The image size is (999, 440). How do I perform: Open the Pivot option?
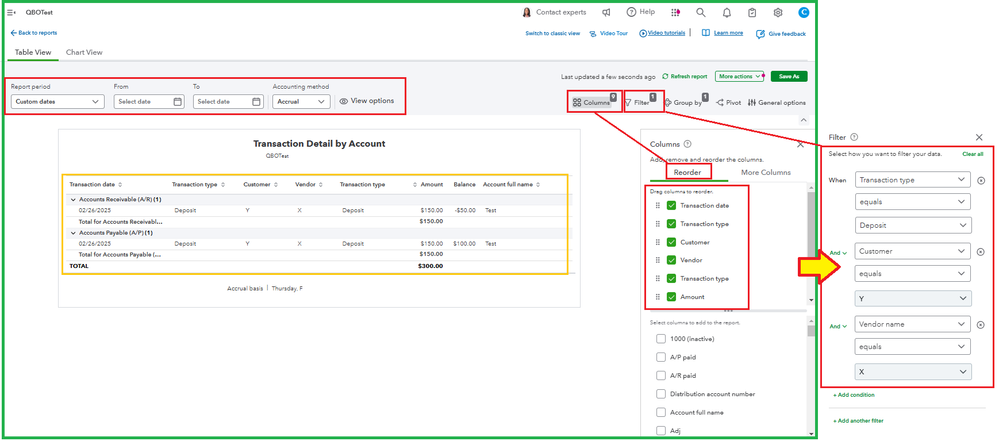pyautogui.click(x=729, y=102)
